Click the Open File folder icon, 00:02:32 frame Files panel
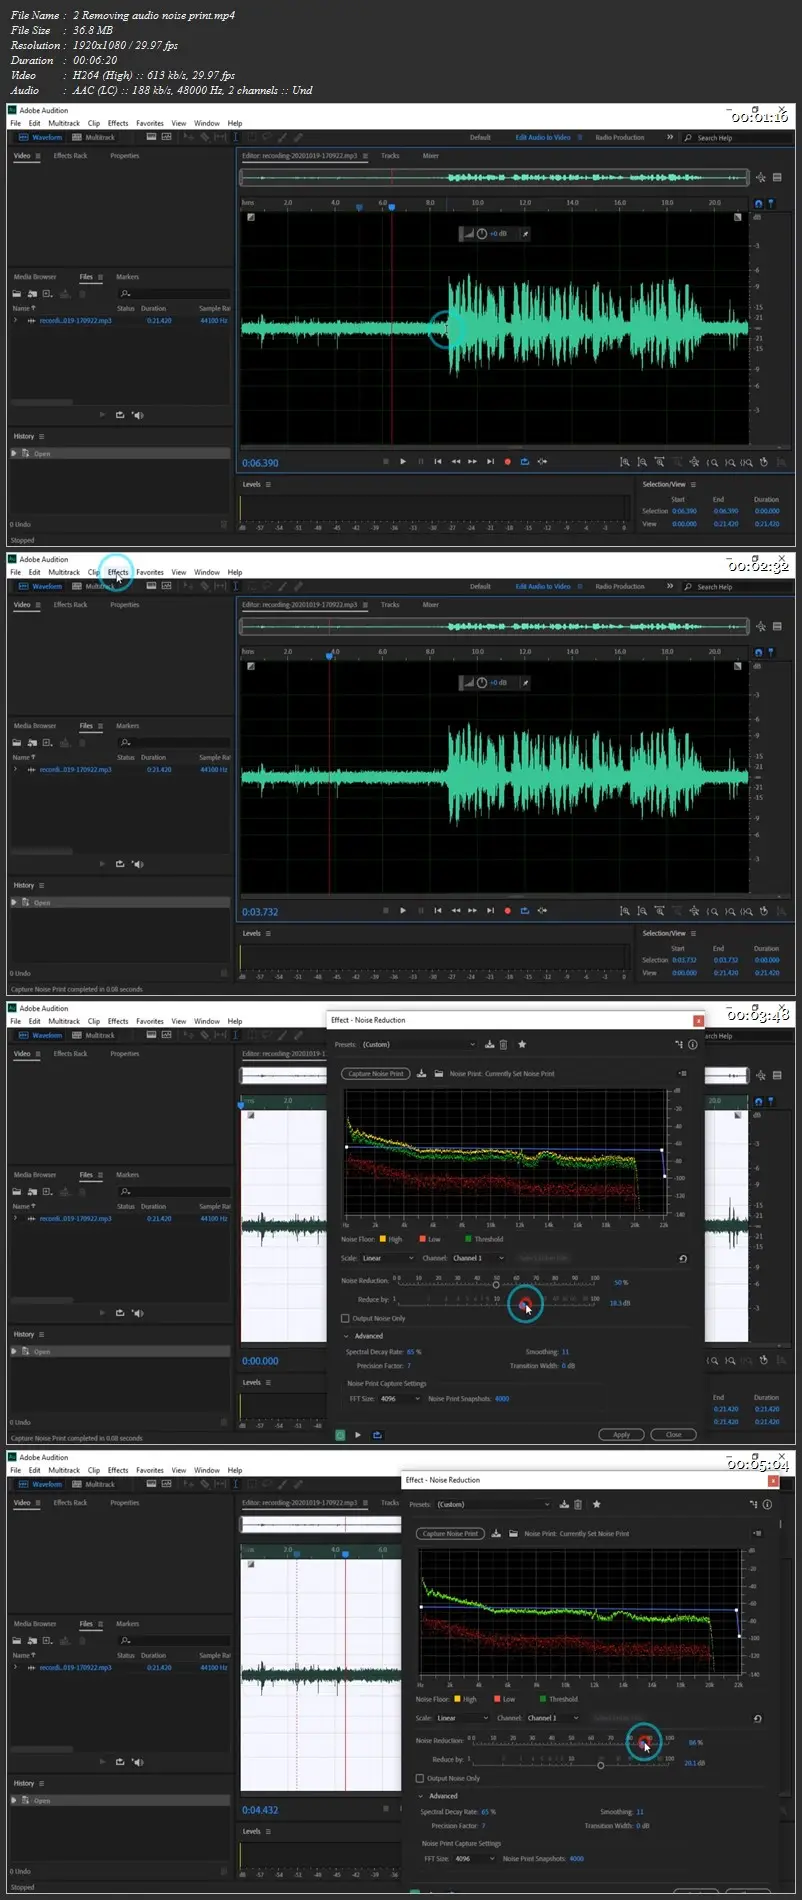The height and width of the screenshot is (1900, 802). tap(17, 743)
